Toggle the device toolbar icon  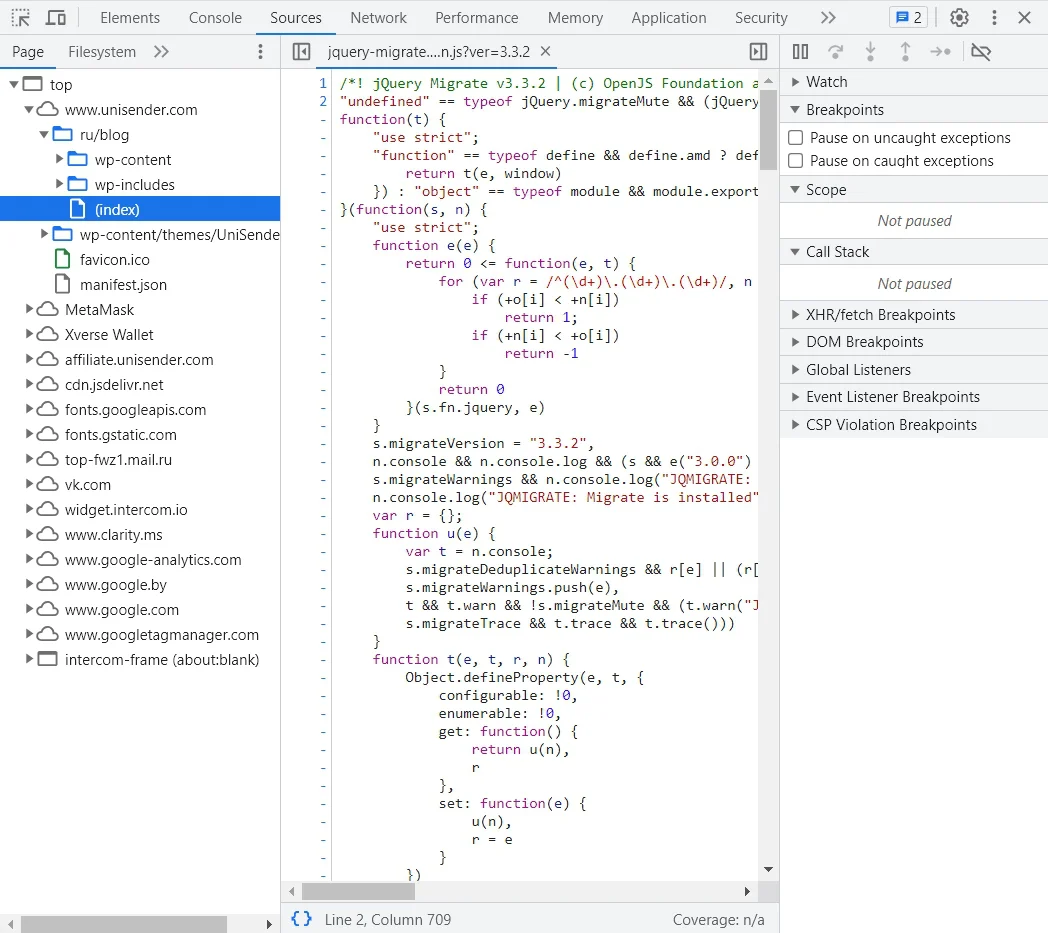click(56, 18)
